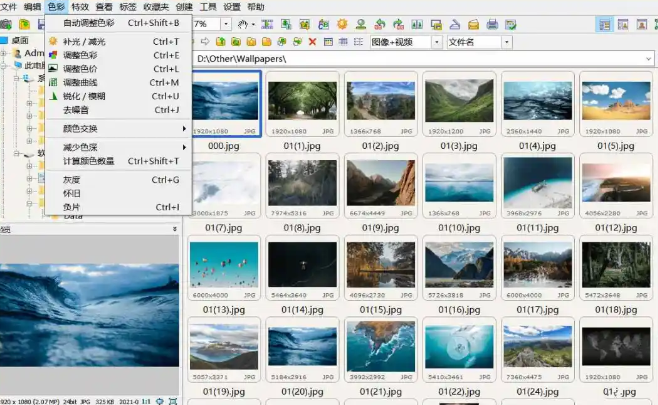The width and height of the screenshot is (658, 405).
Task: Select the second browser layout button at top right
Action: click(x=623, y=24)
